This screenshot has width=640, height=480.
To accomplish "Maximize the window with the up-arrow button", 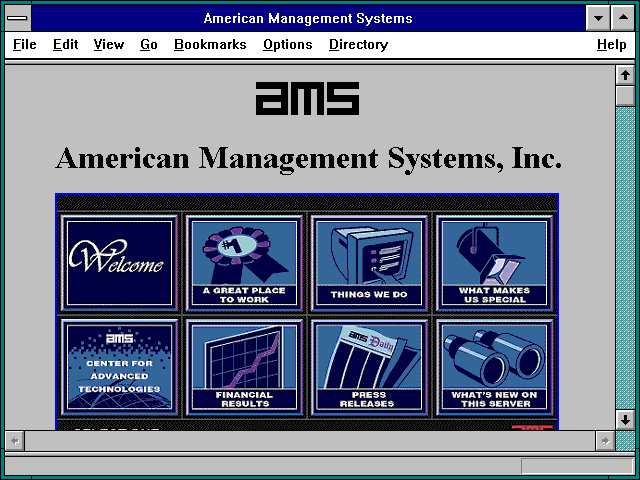I will point(623,18).
